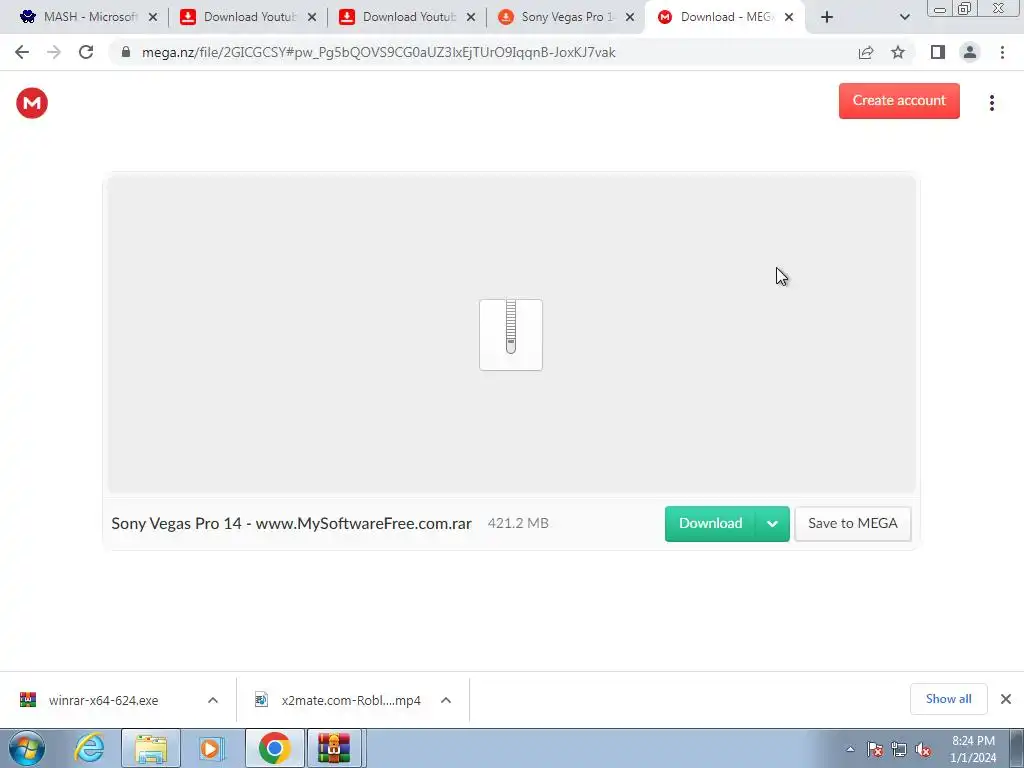The width and height of the screenshot is (1024, 768).
Task: Open a new tab with plus button
Action: [x=827, y=18]
